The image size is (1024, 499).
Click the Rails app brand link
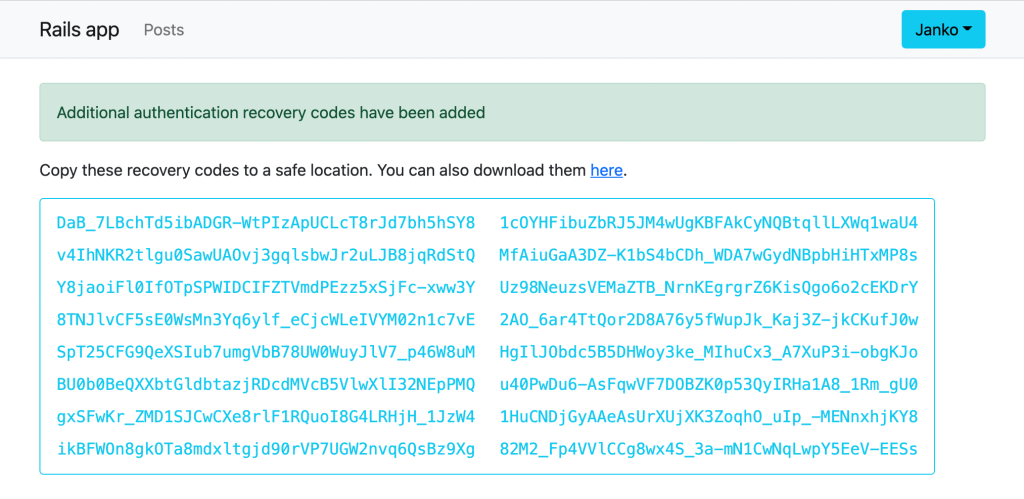[79, 30]
